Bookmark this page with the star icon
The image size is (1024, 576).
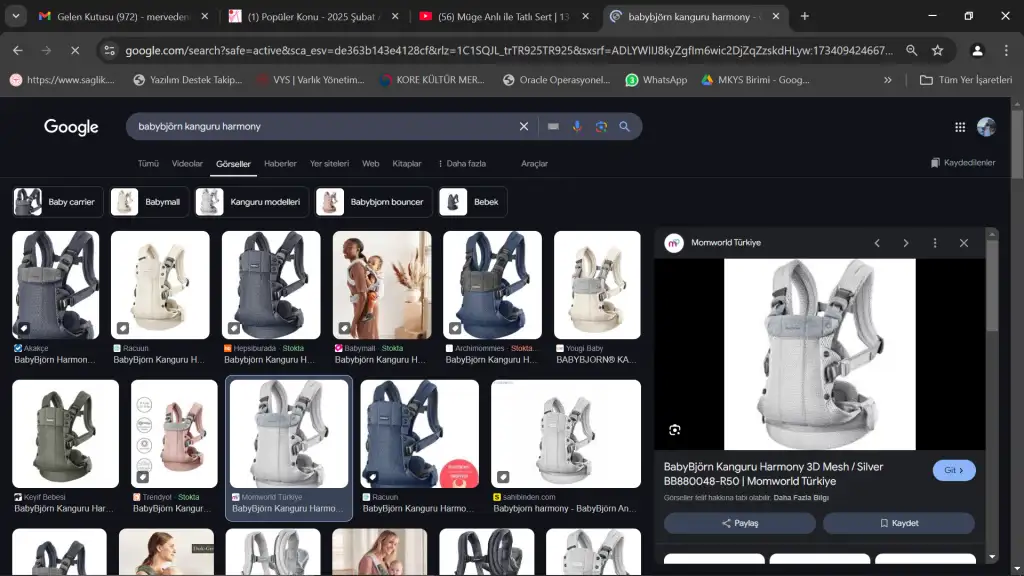(938, 50)
